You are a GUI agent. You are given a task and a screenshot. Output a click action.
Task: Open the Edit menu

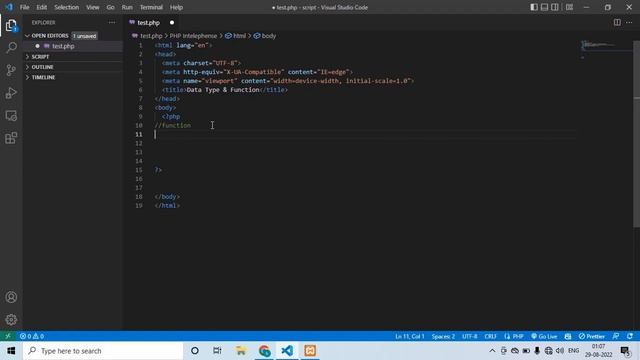click(42, 7)
